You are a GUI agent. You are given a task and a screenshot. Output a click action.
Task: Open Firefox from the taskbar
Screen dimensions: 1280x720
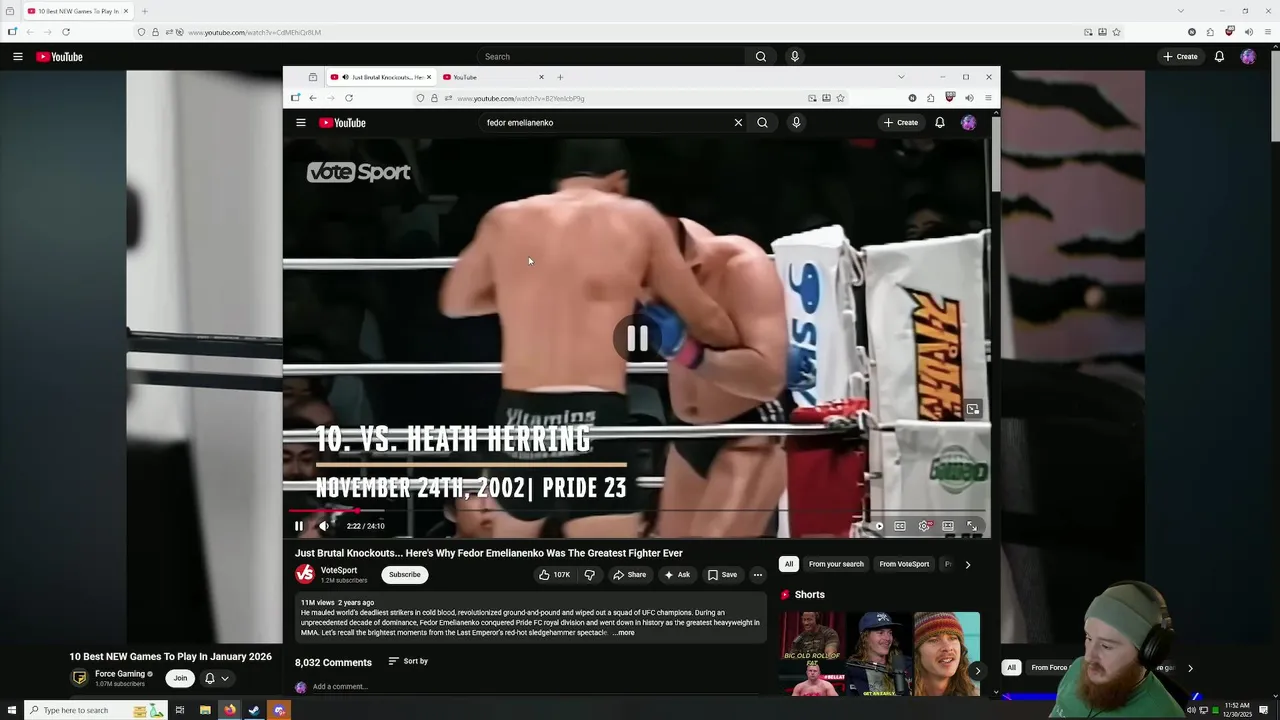(230, 710)
